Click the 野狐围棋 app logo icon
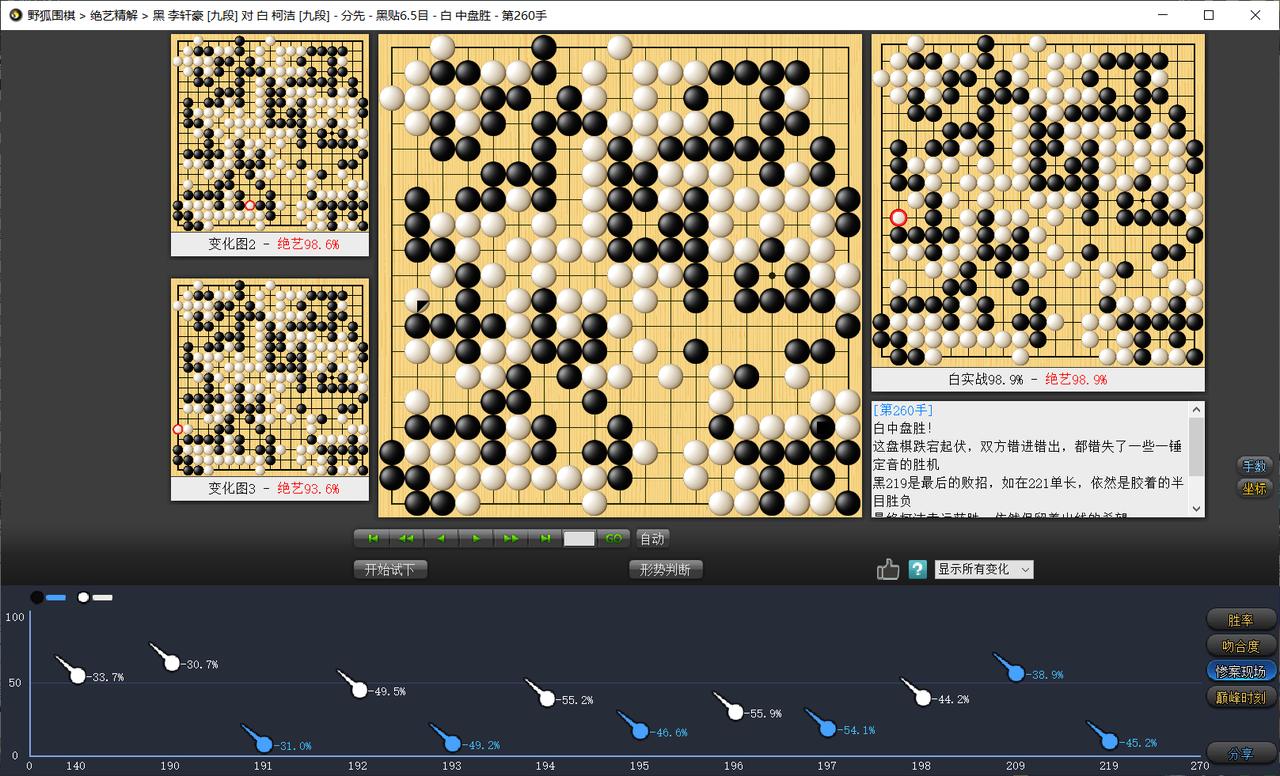Screen dimensions: 1280x776 [x=14, y=15]
